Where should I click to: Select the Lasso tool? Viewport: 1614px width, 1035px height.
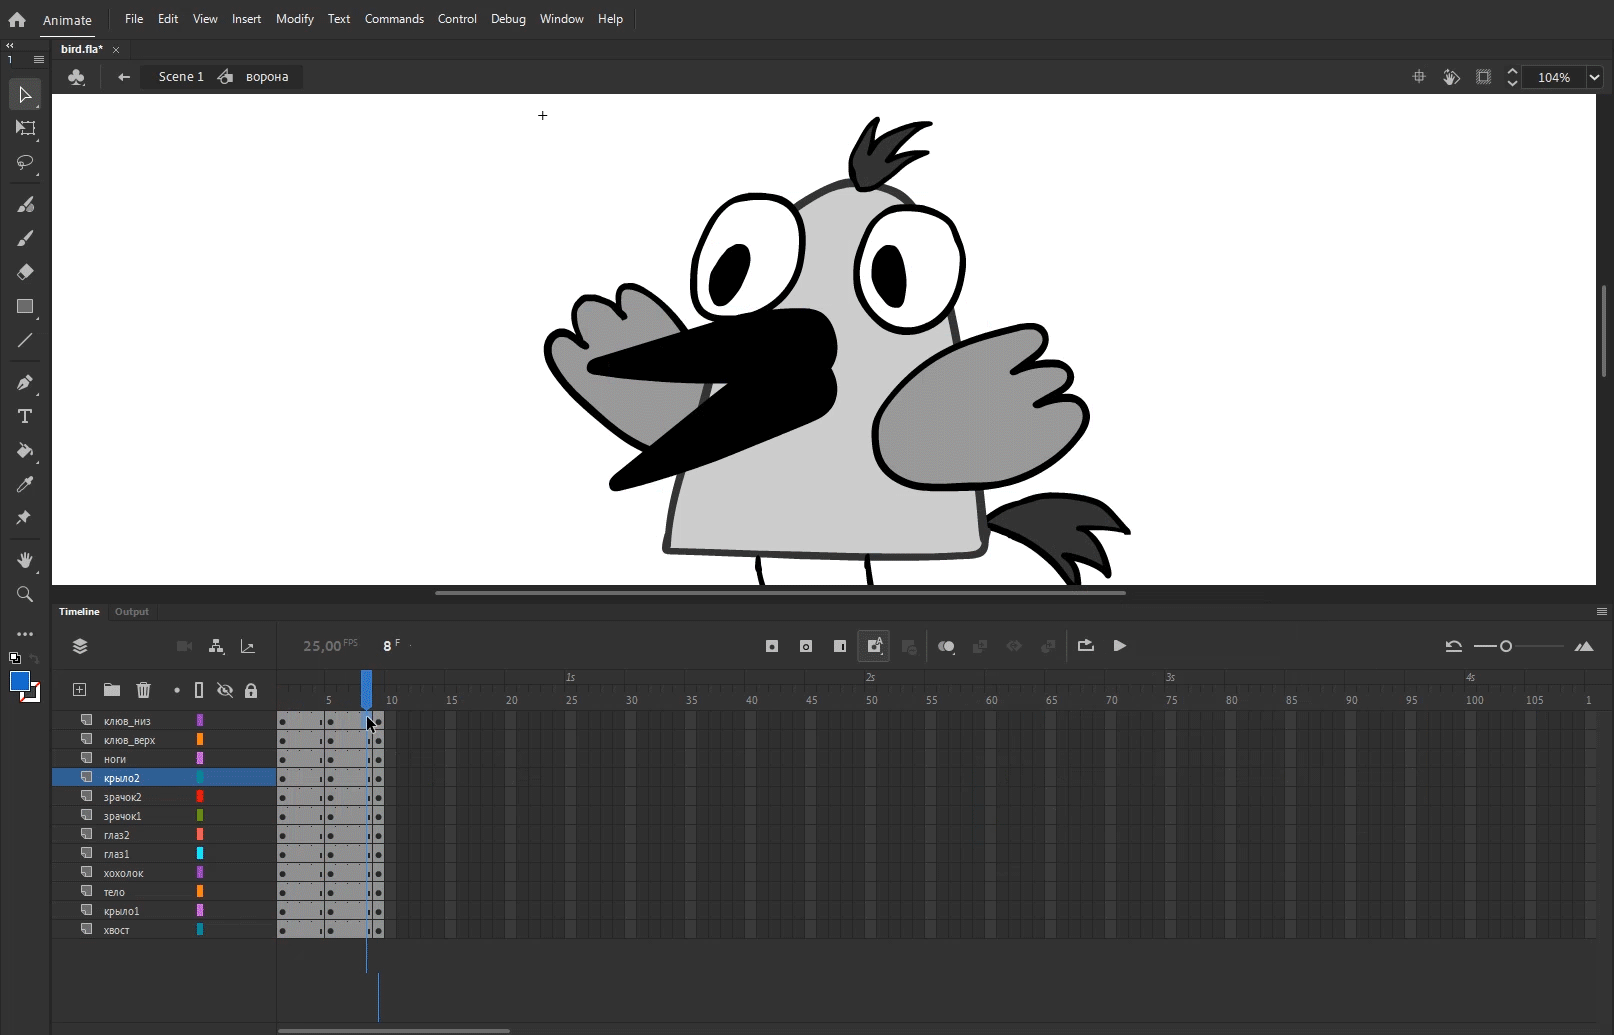point(25,162)
